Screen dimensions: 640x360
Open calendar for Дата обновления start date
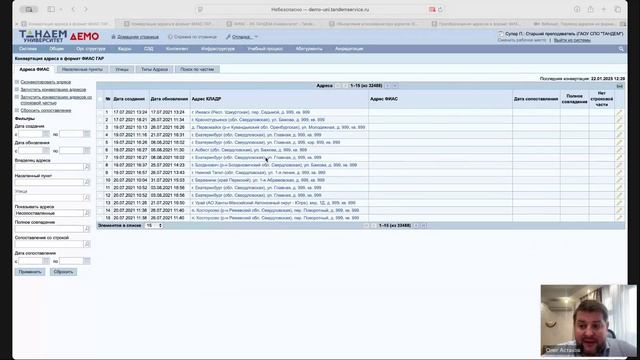pos(46,151)
